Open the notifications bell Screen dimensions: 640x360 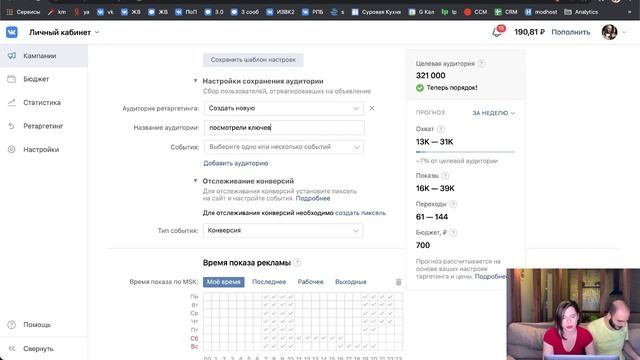(497, 32)
